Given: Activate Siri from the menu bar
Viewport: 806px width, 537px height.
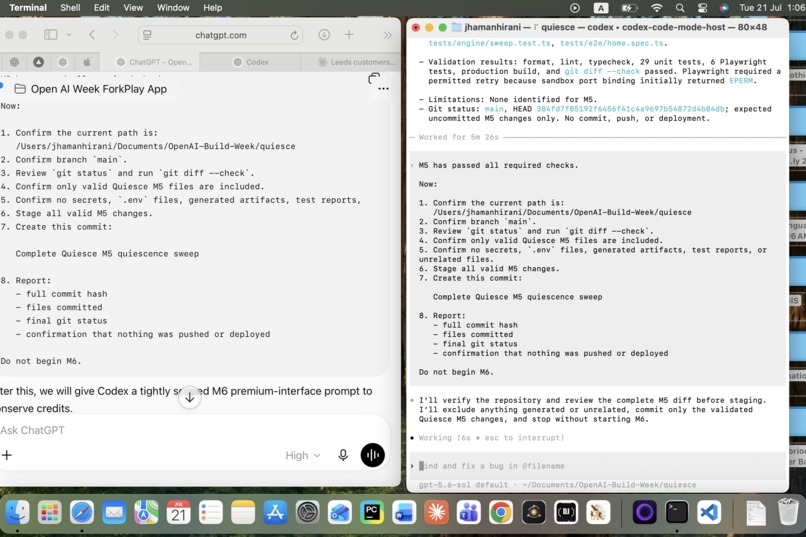Looking at the screenshot, I should pos(724,8).
